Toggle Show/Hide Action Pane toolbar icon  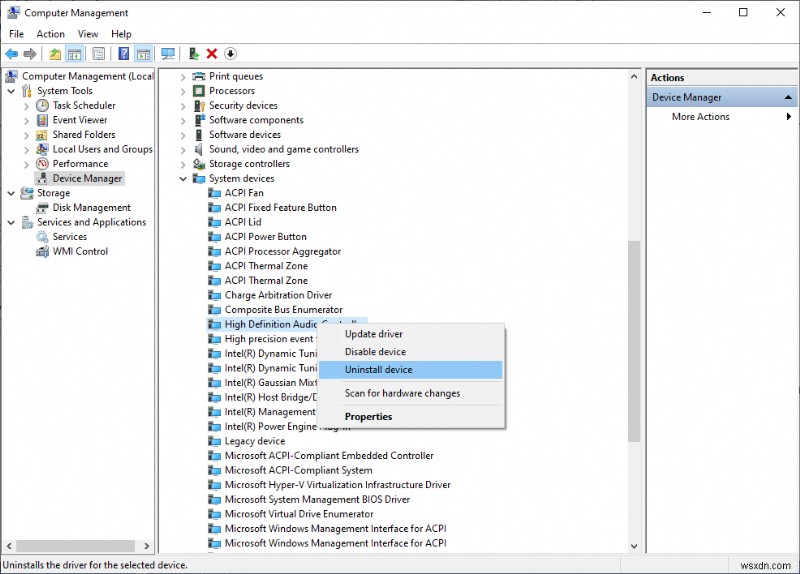tap(143, 54)
